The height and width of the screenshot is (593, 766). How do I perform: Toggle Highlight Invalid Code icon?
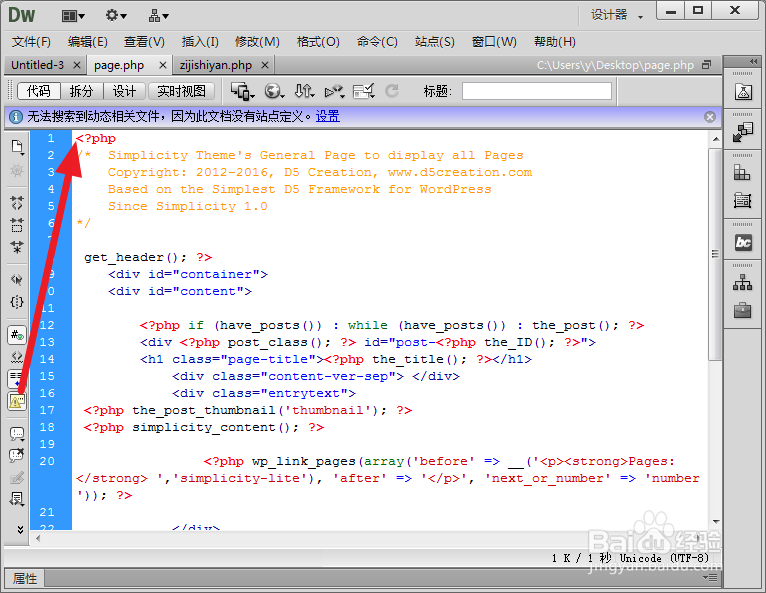[17, 357]
